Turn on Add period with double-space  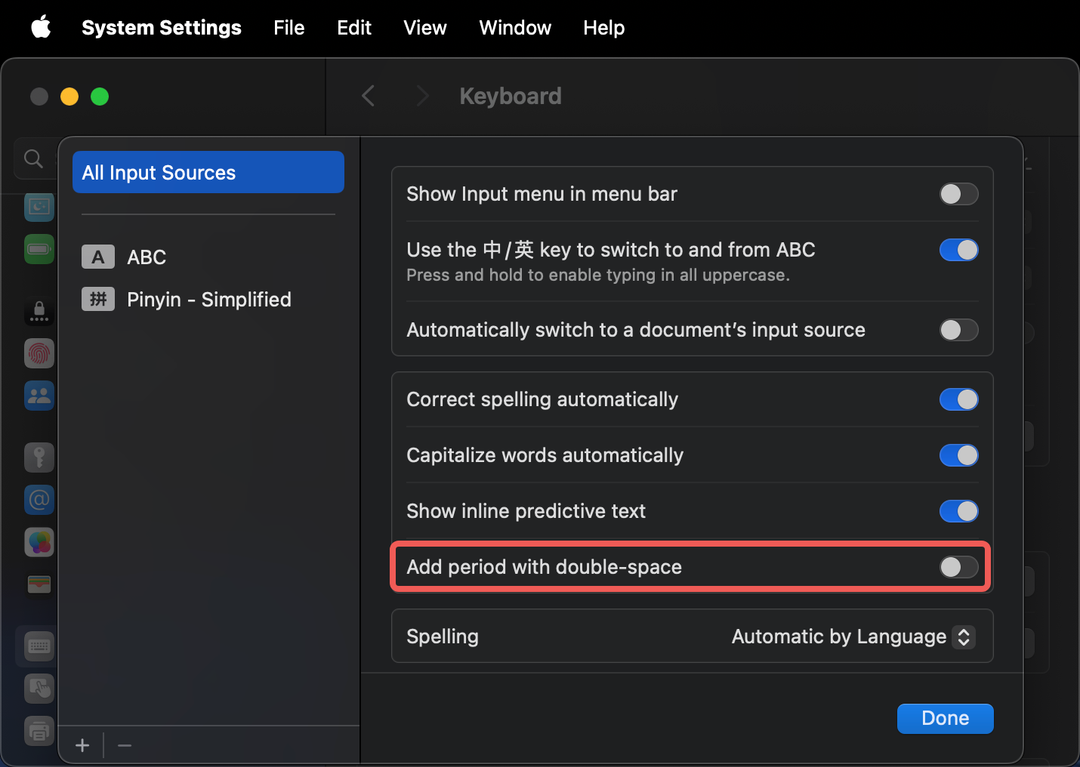click(x=958, y=567)
